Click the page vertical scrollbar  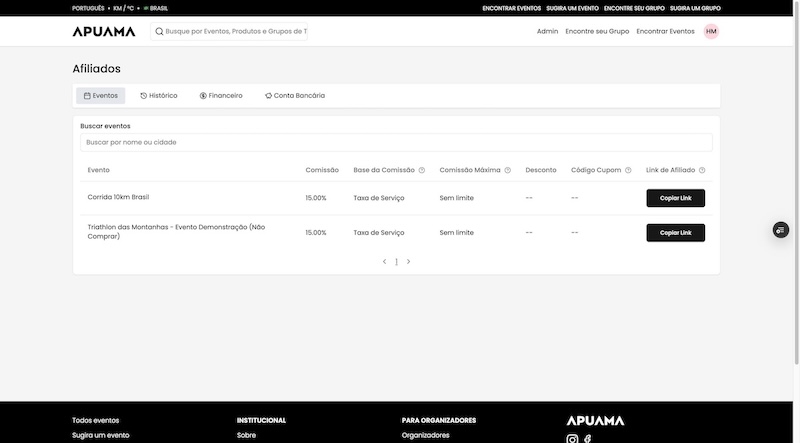tap(796, 184)
